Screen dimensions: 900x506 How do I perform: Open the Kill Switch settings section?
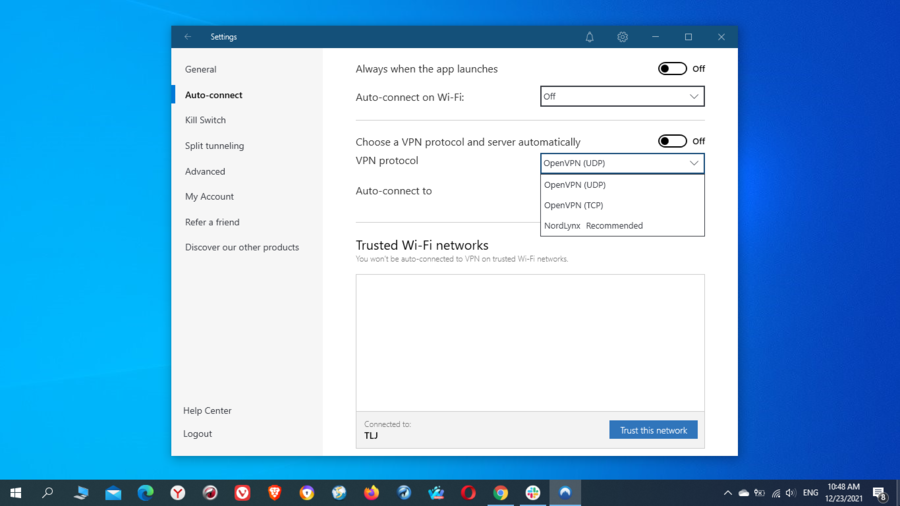tap(205, 120)
